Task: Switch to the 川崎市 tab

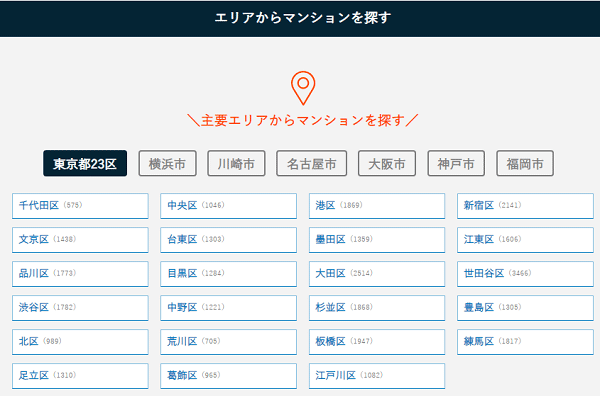Action: (x=236, y=163)
